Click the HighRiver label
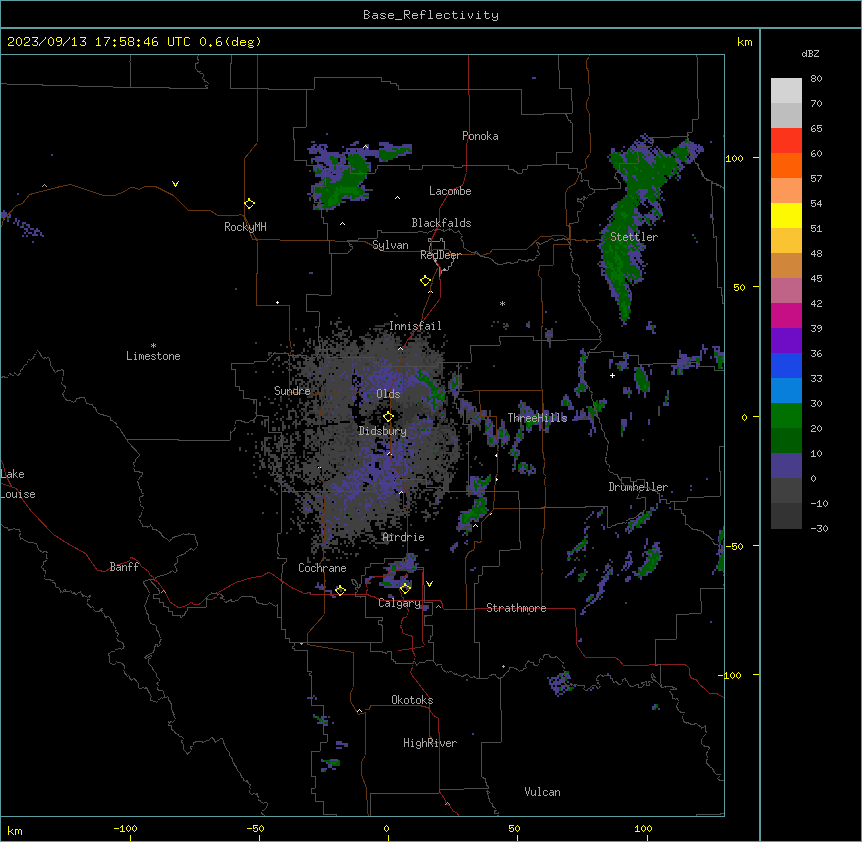 tap(429, 743)
